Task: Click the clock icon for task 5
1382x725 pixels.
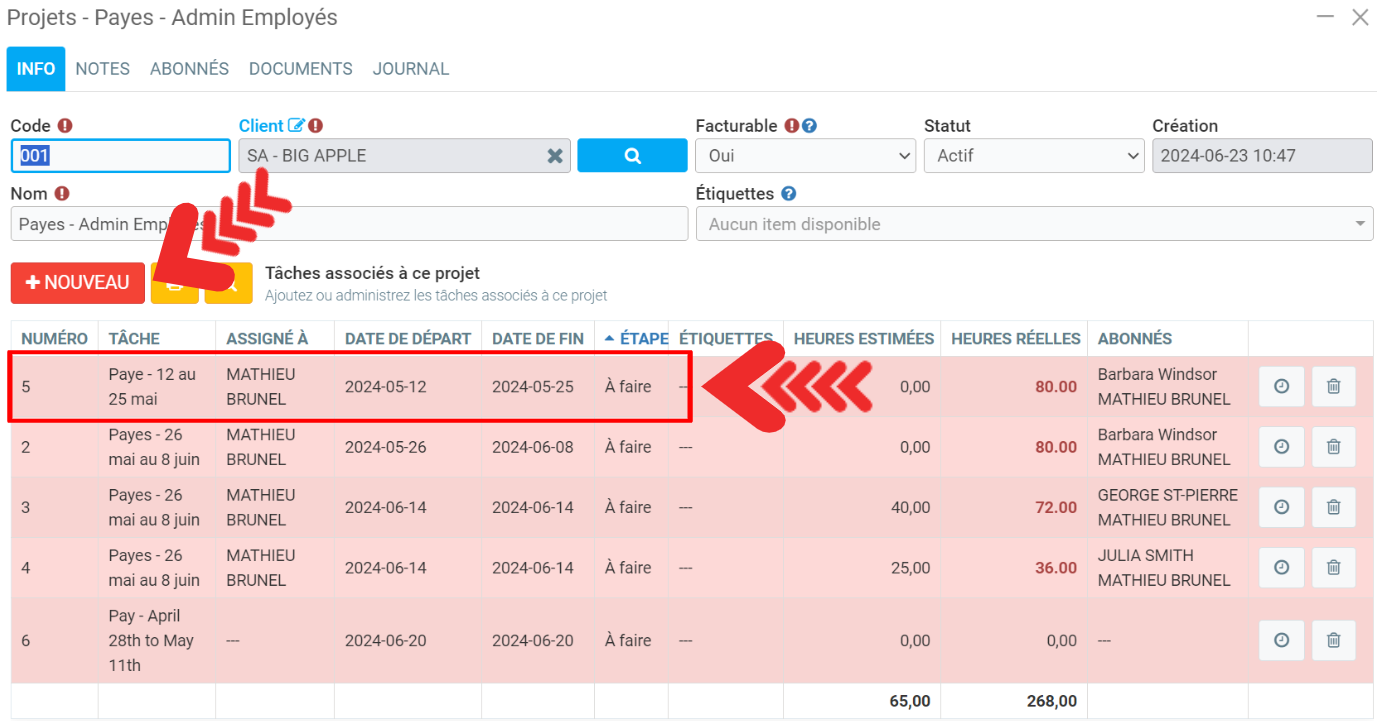Action: [1281, 387]
